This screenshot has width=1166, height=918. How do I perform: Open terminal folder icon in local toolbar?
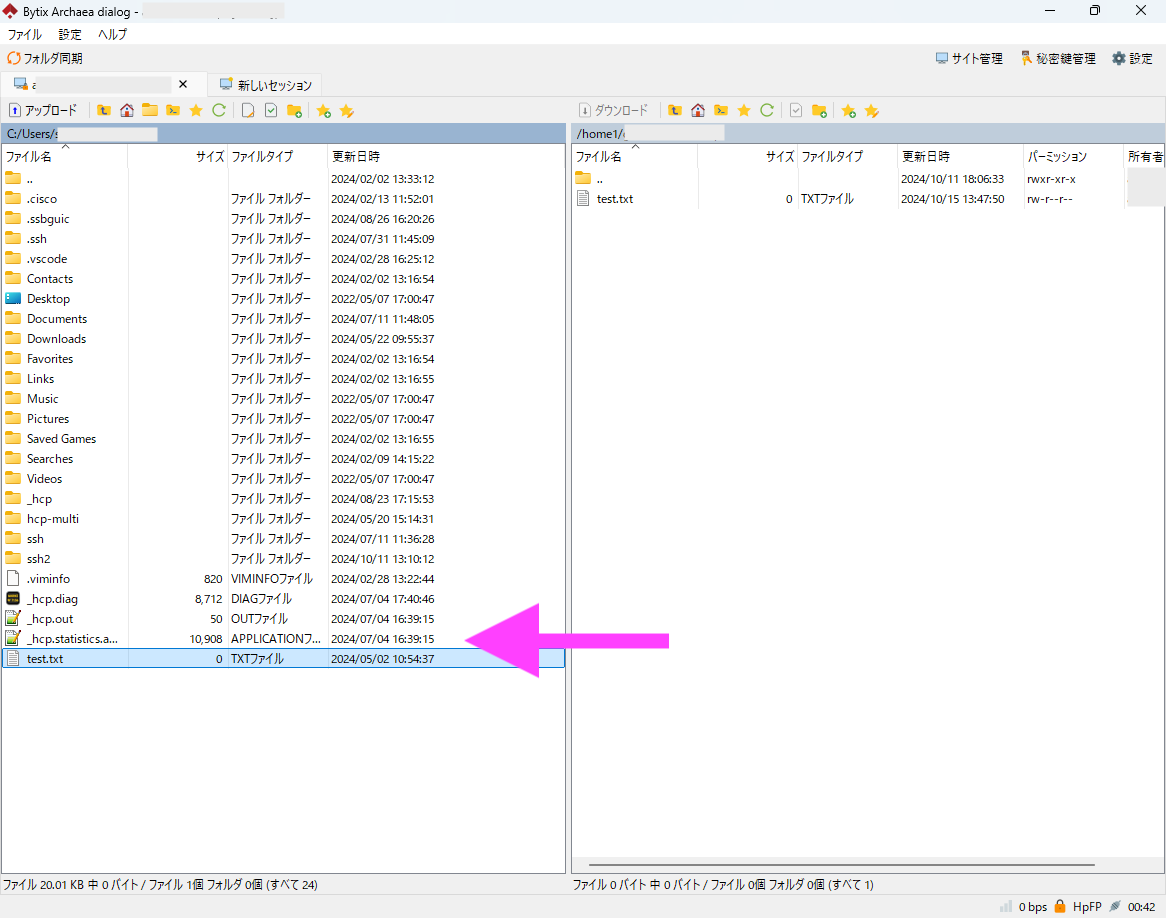pyautogui.click(x=173, y=110)
